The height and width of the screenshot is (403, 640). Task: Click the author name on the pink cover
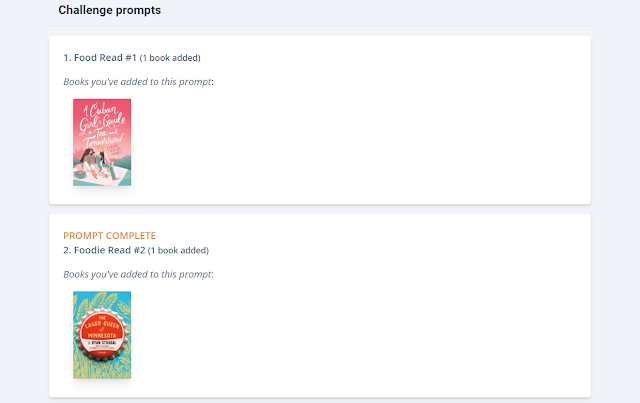tap(114, 149)
